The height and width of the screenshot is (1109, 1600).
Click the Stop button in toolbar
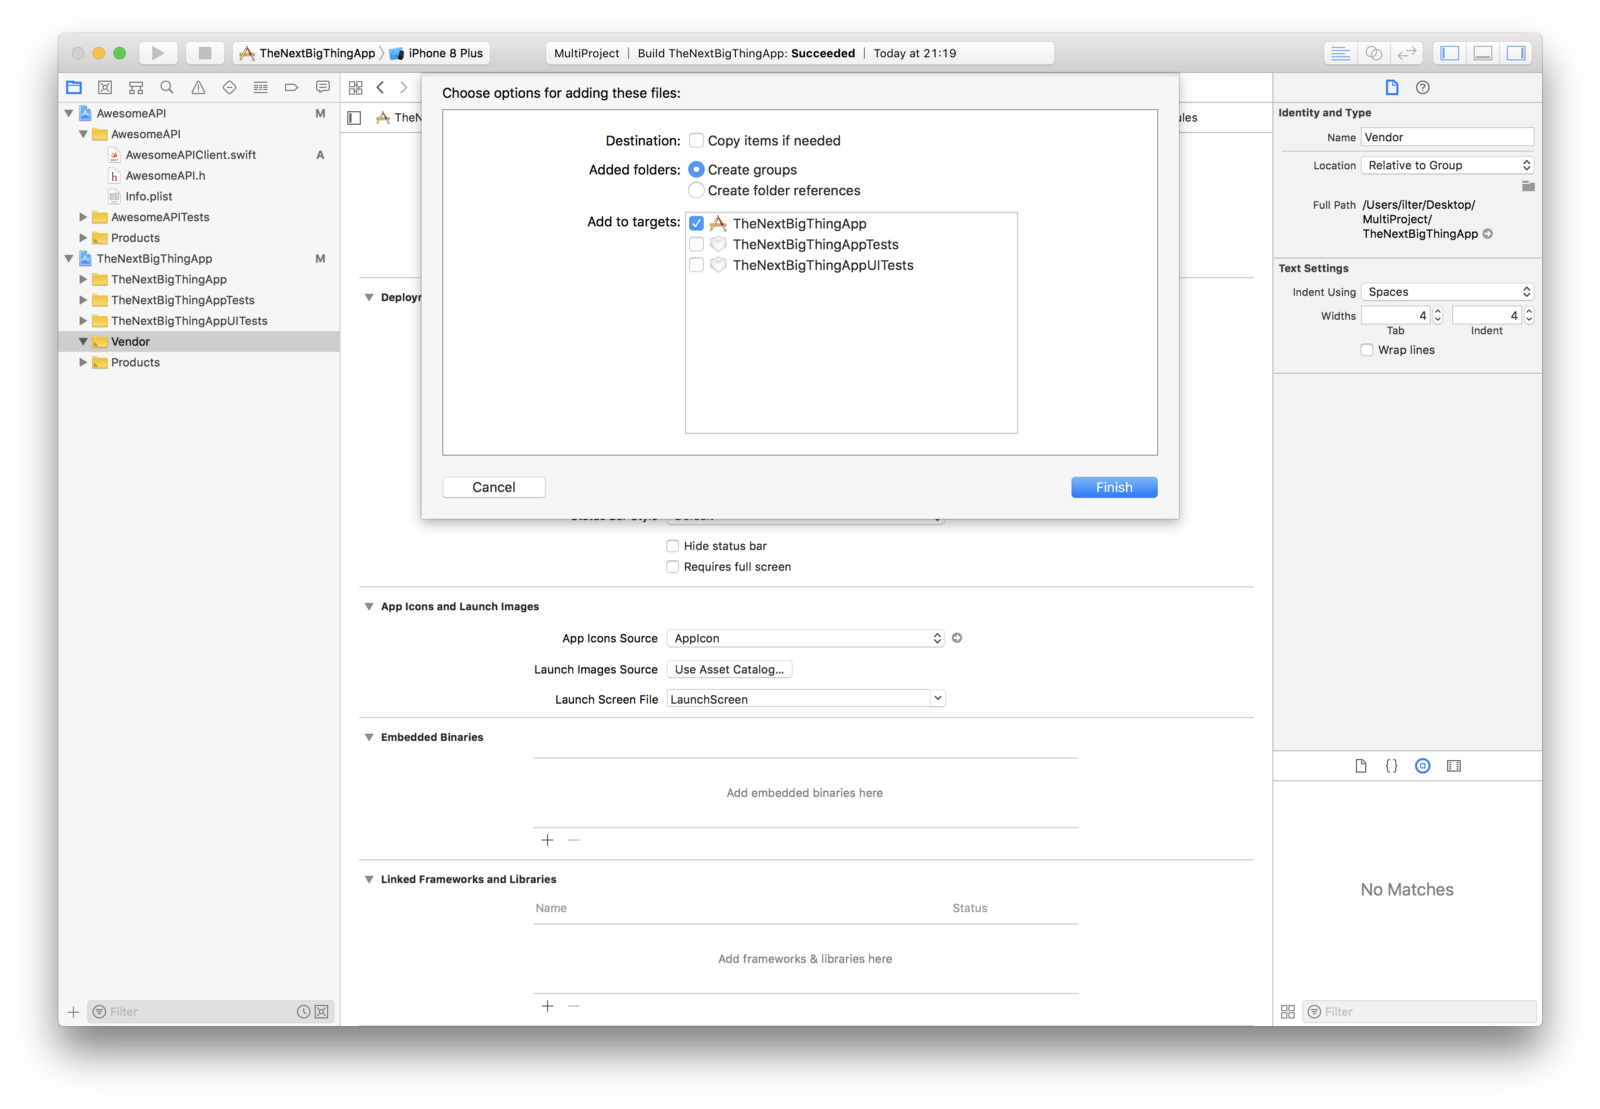205,53
